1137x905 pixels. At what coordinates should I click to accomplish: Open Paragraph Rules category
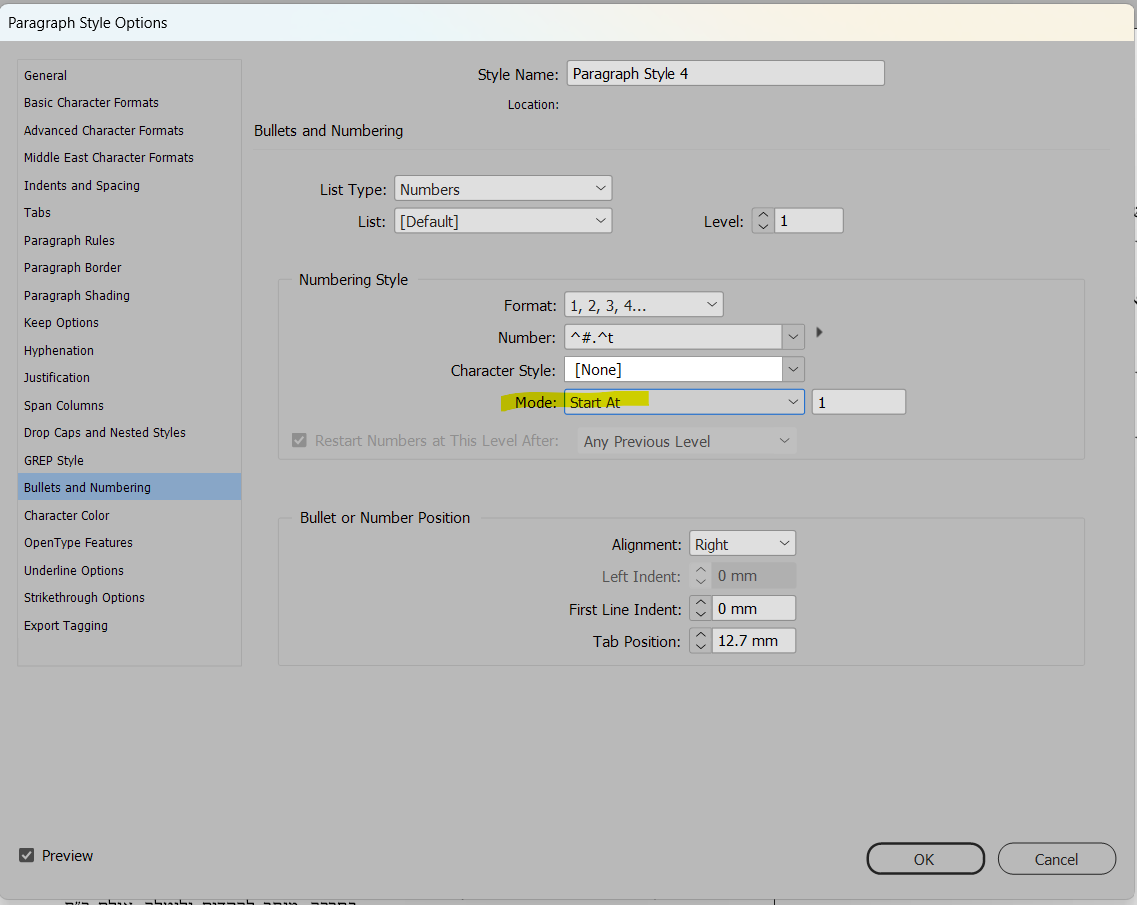coord(69,241)
